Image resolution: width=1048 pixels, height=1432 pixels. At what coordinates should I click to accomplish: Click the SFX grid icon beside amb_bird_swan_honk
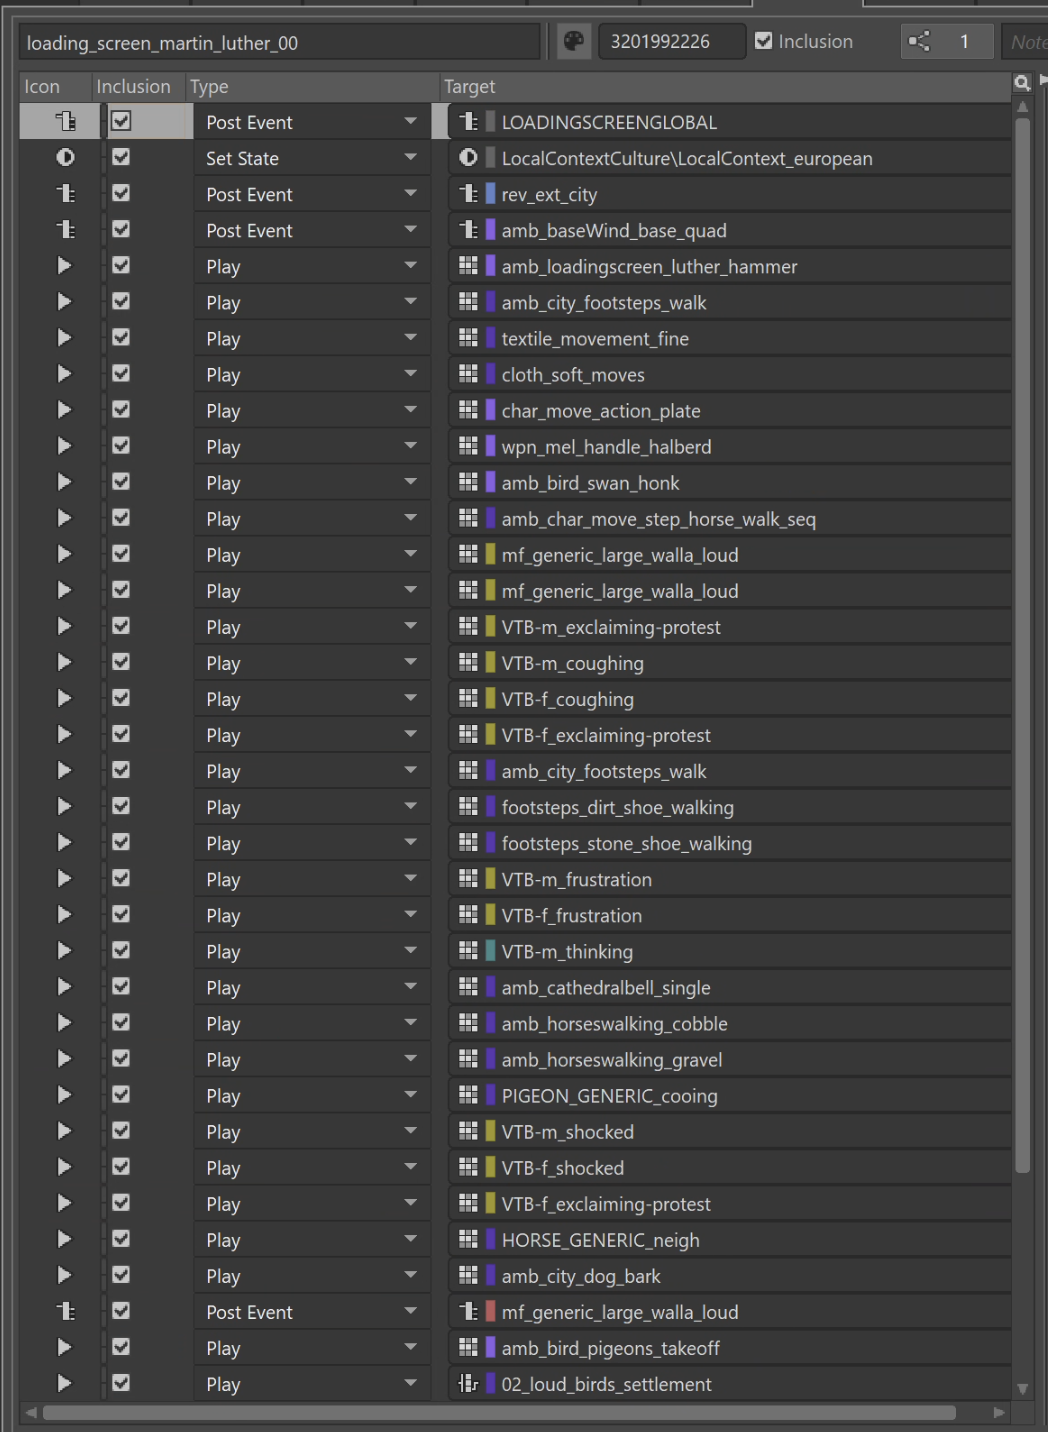pos(469,481)
